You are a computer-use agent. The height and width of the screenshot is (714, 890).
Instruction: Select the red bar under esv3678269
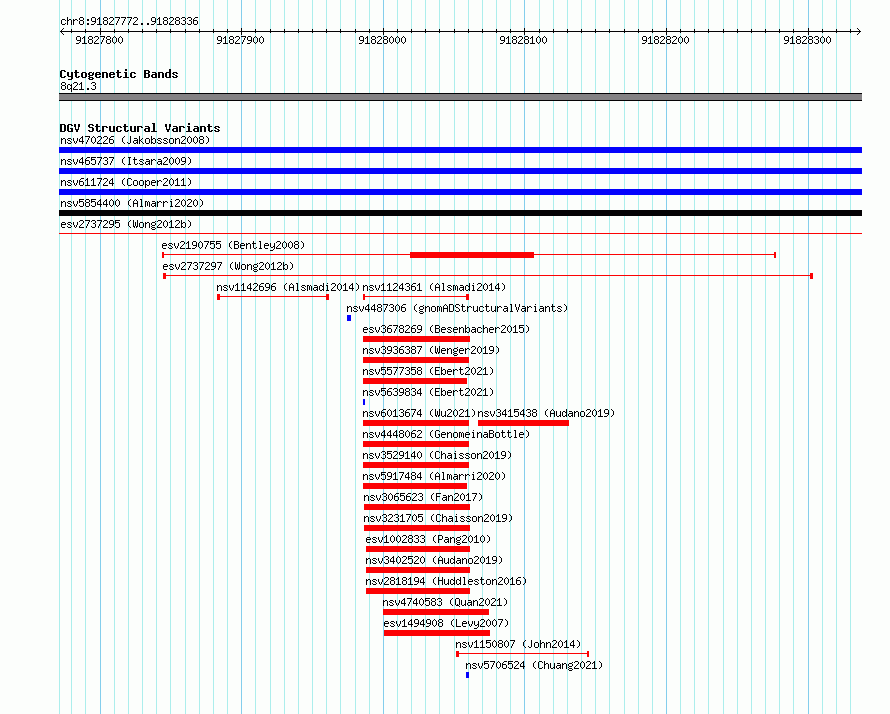416,339
